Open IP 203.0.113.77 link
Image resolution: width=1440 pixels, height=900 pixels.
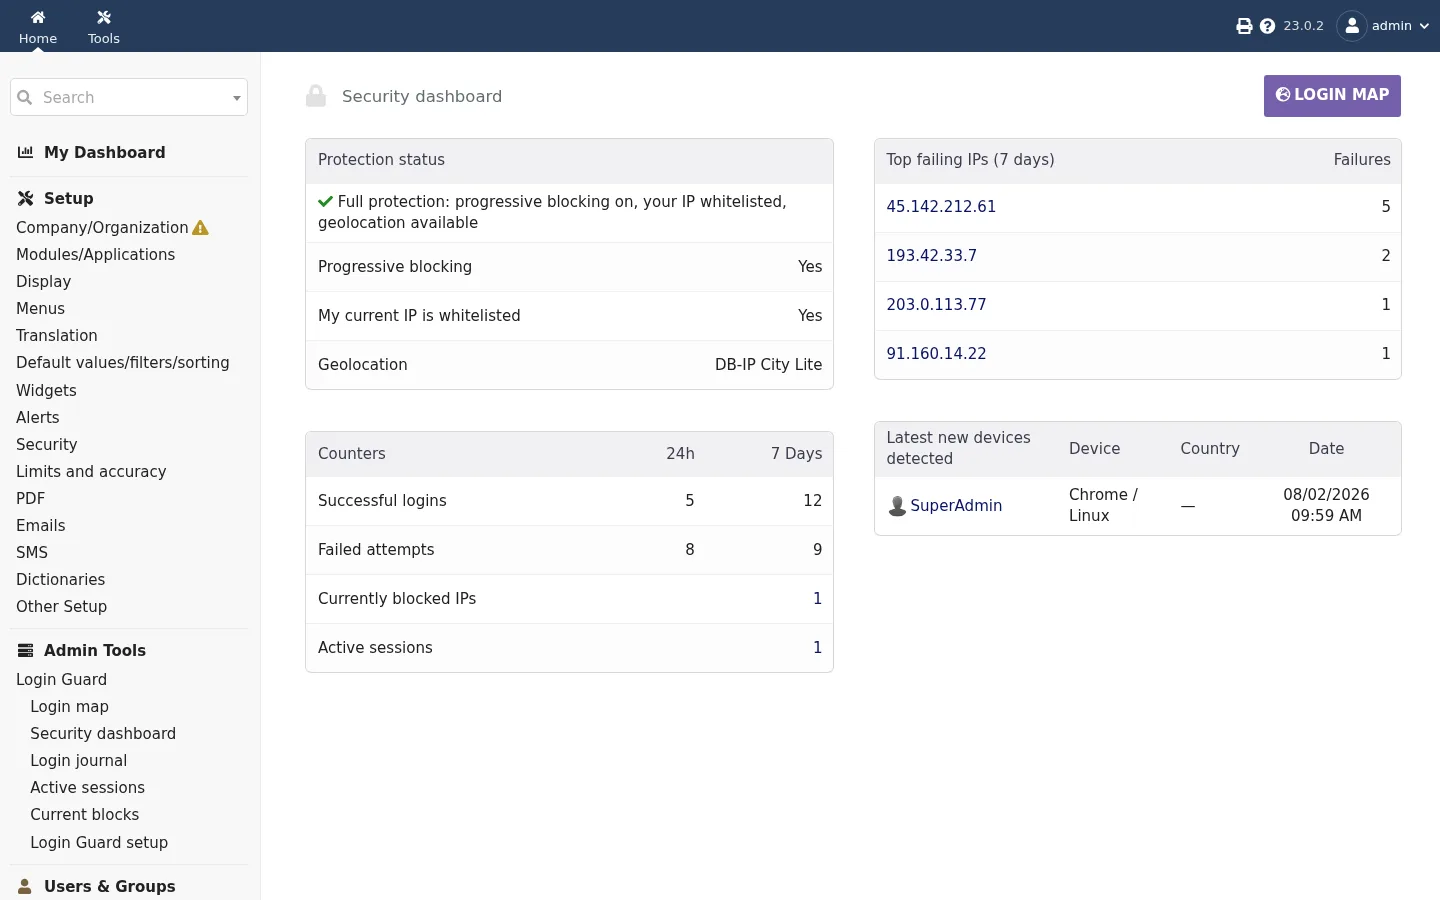[x=936, y=305]
